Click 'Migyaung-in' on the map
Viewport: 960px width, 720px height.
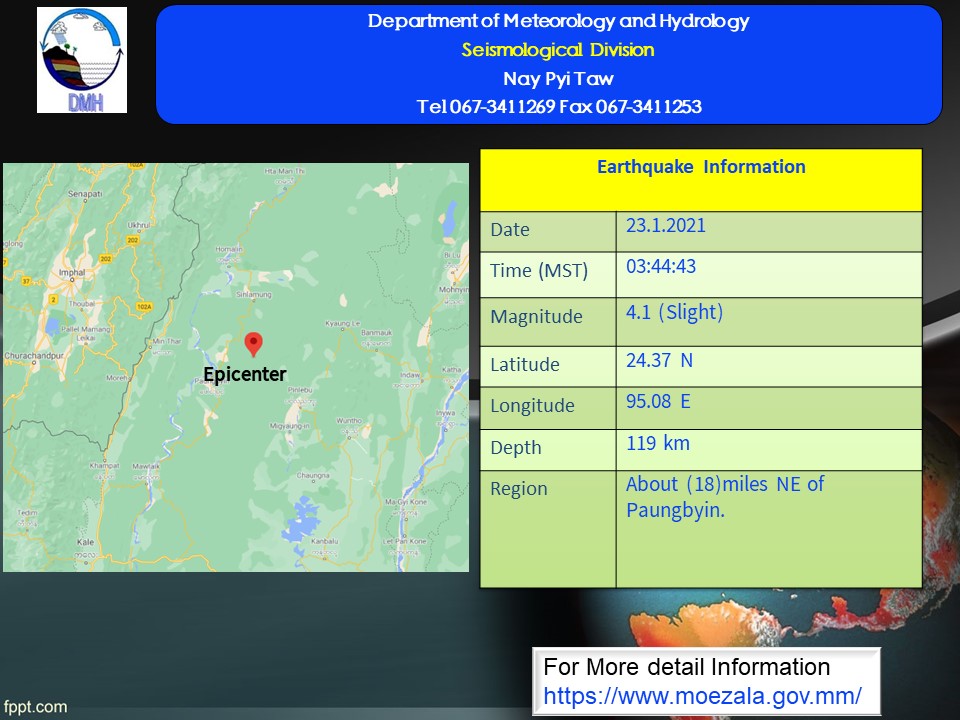tap(290, 426)
